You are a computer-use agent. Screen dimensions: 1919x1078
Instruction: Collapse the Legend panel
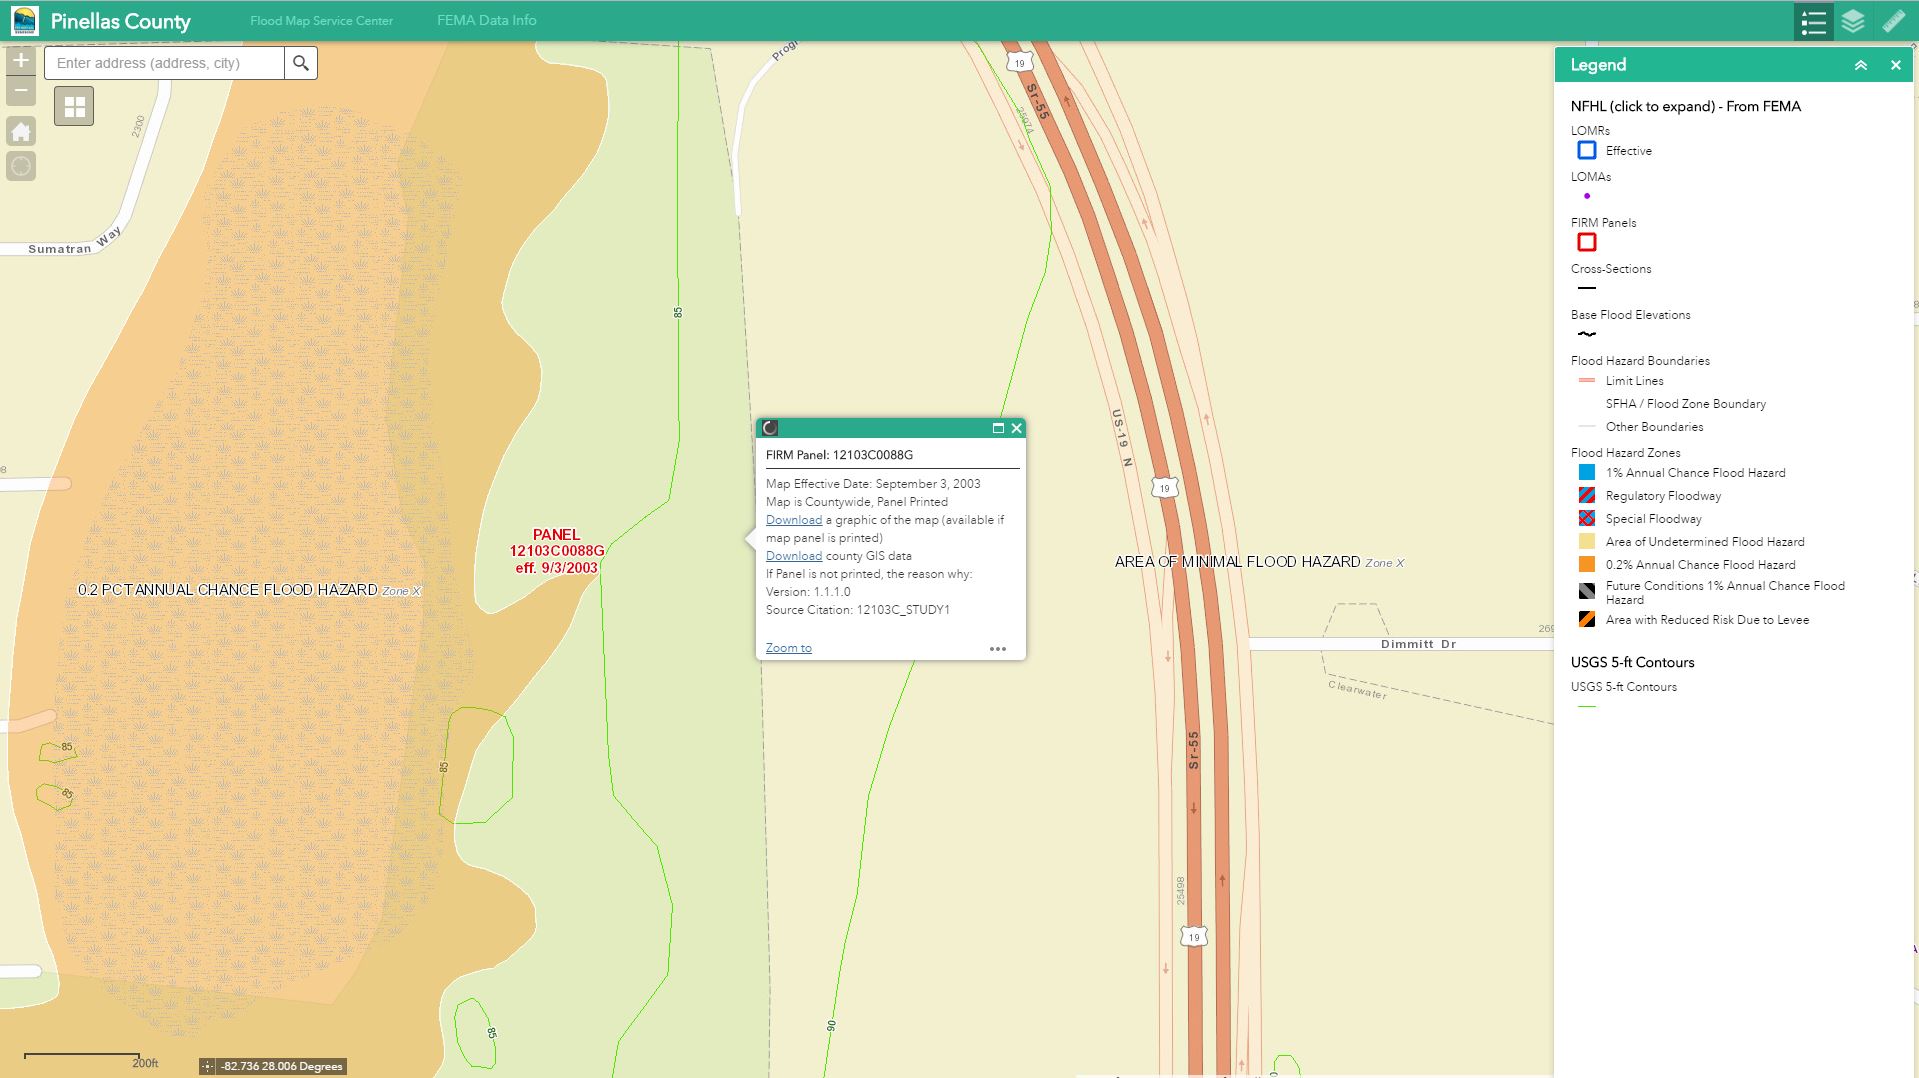click(x=1861, y=65)
